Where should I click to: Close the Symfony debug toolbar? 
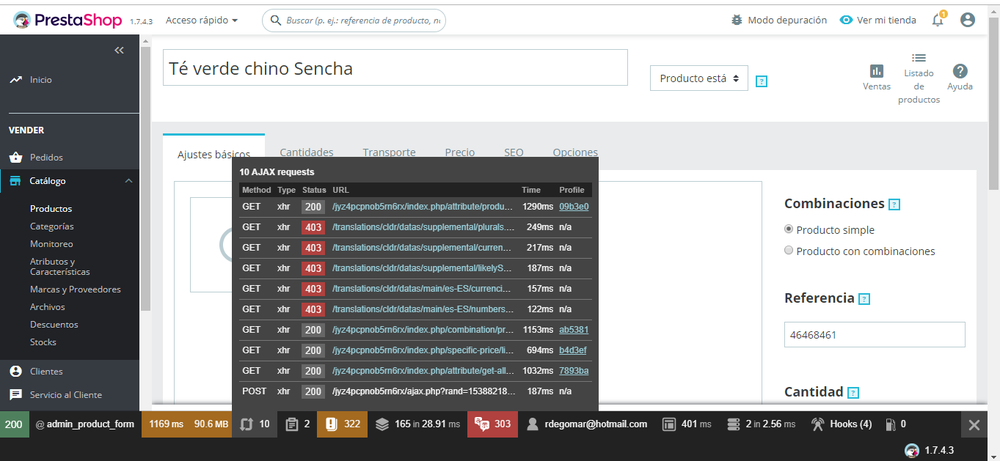pyautogui.click(x=974, y=425)
